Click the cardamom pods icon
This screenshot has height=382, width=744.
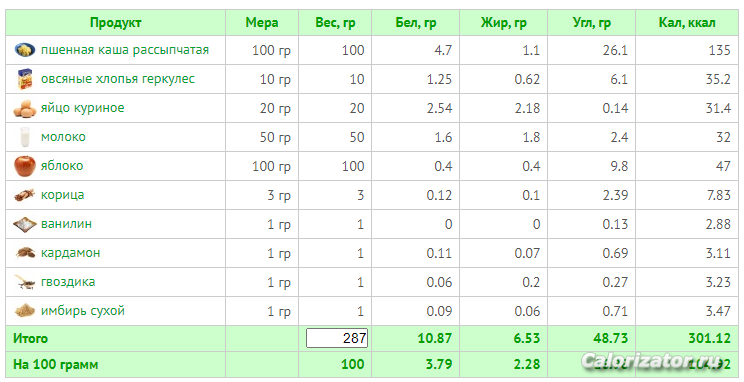[25, 253]
